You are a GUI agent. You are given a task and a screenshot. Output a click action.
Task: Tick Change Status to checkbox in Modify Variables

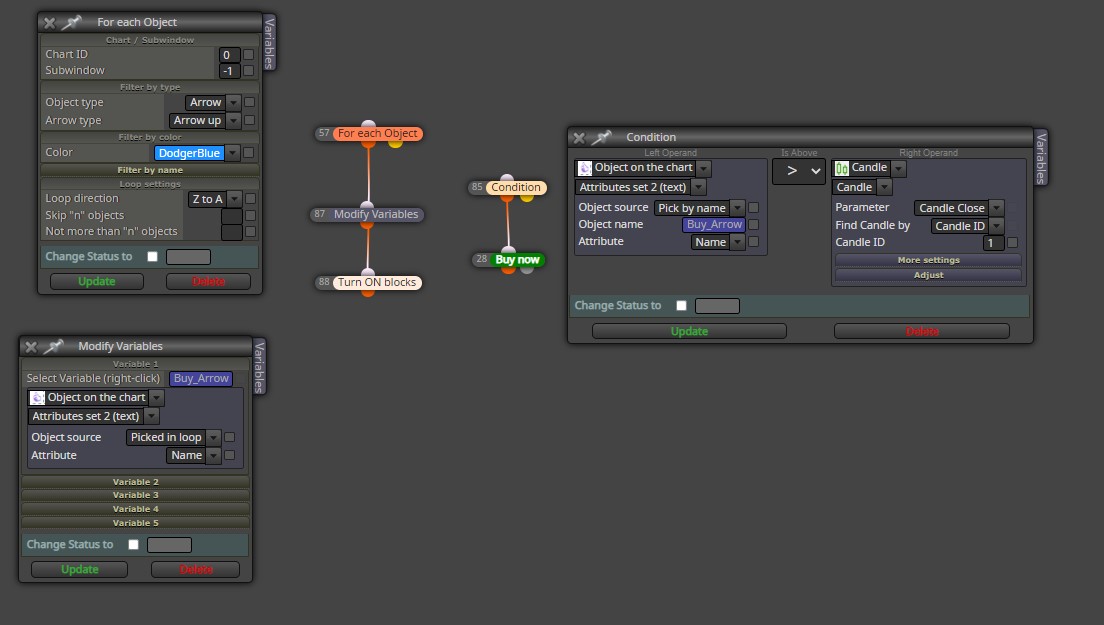coord(133,544)
